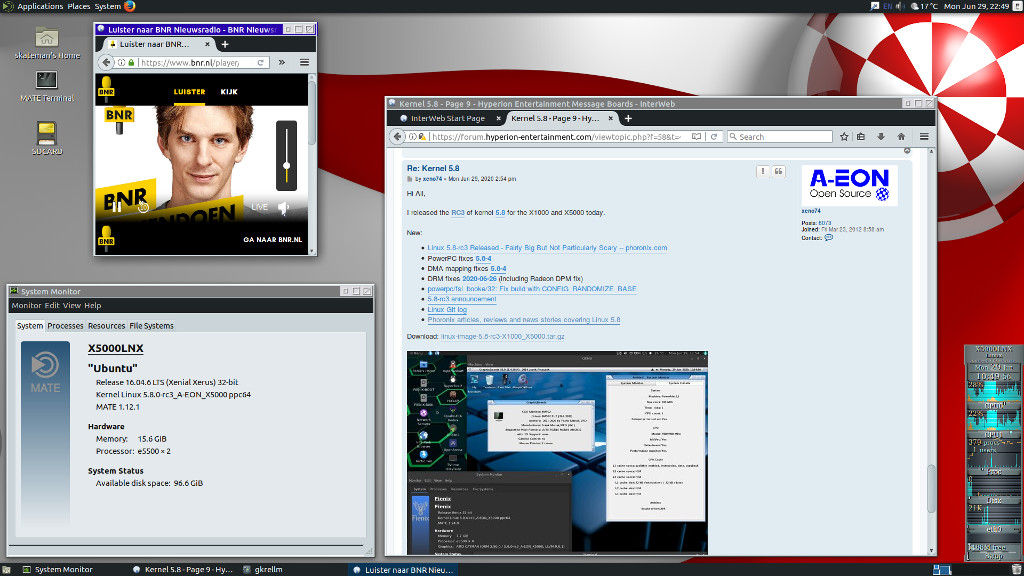
Task: Open the SDCARD desktop icon
Action: (x=46, y=138)
